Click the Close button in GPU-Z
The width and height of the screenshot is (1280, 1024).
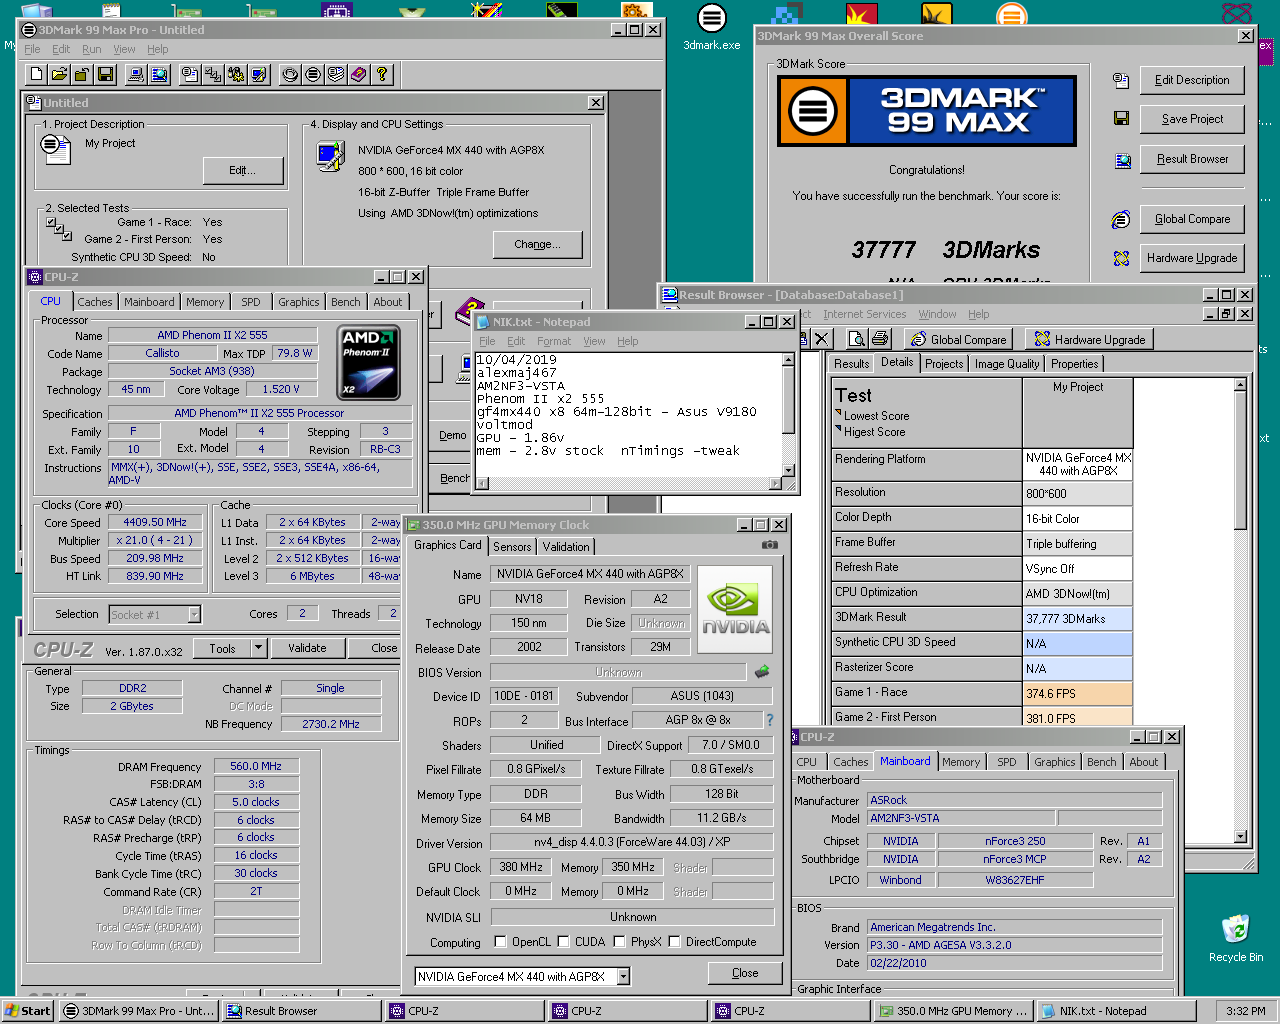[x=745, y=973]
